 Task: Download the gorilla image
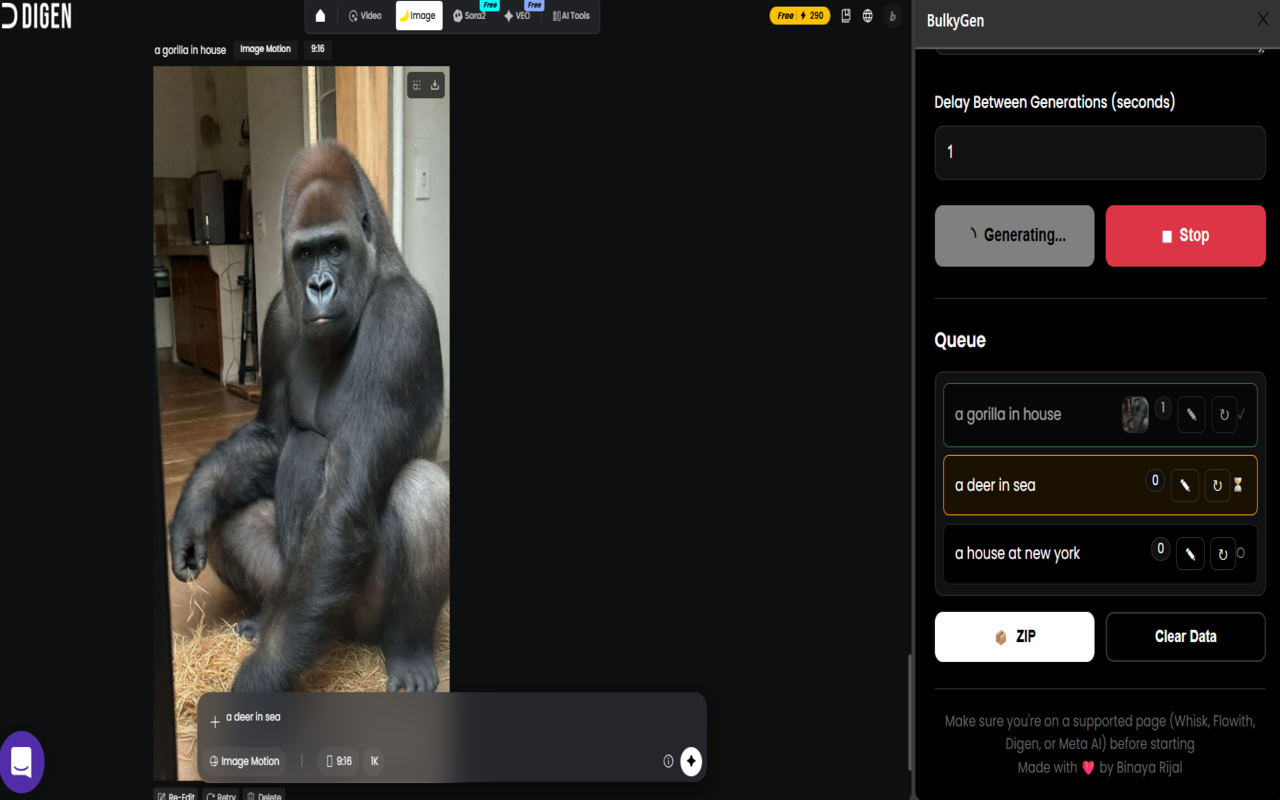(x=435, y=86)
